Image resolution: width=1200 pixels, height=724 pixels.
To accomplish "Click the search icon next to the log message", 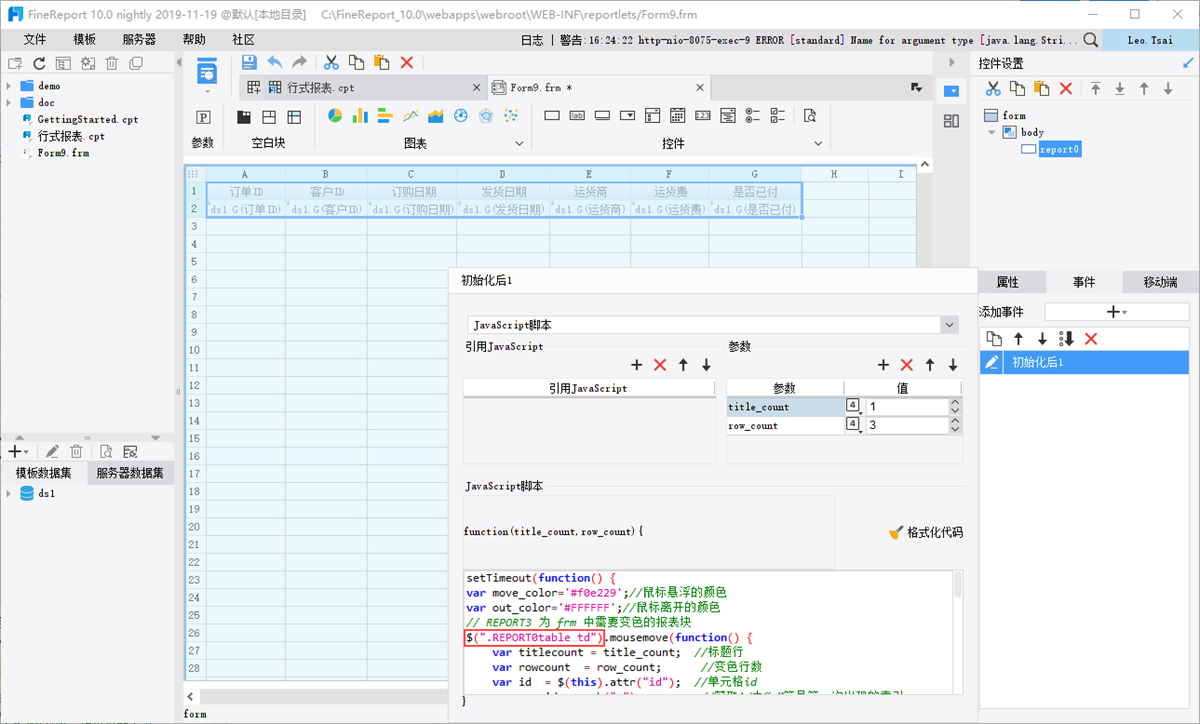I will [1090, 40].
